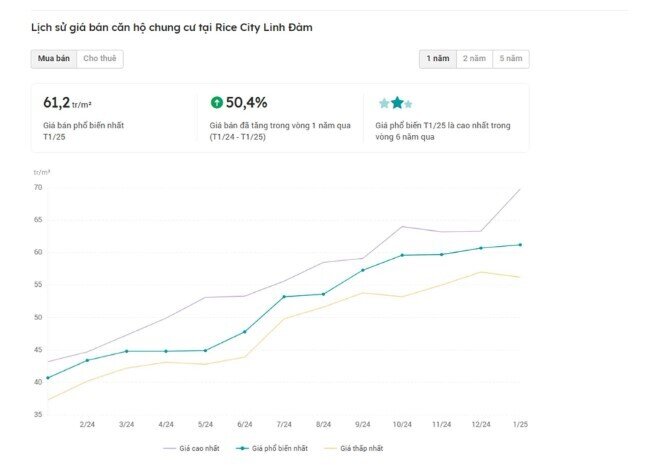Click the 11/24 data point on popular price line

[442, 254]
